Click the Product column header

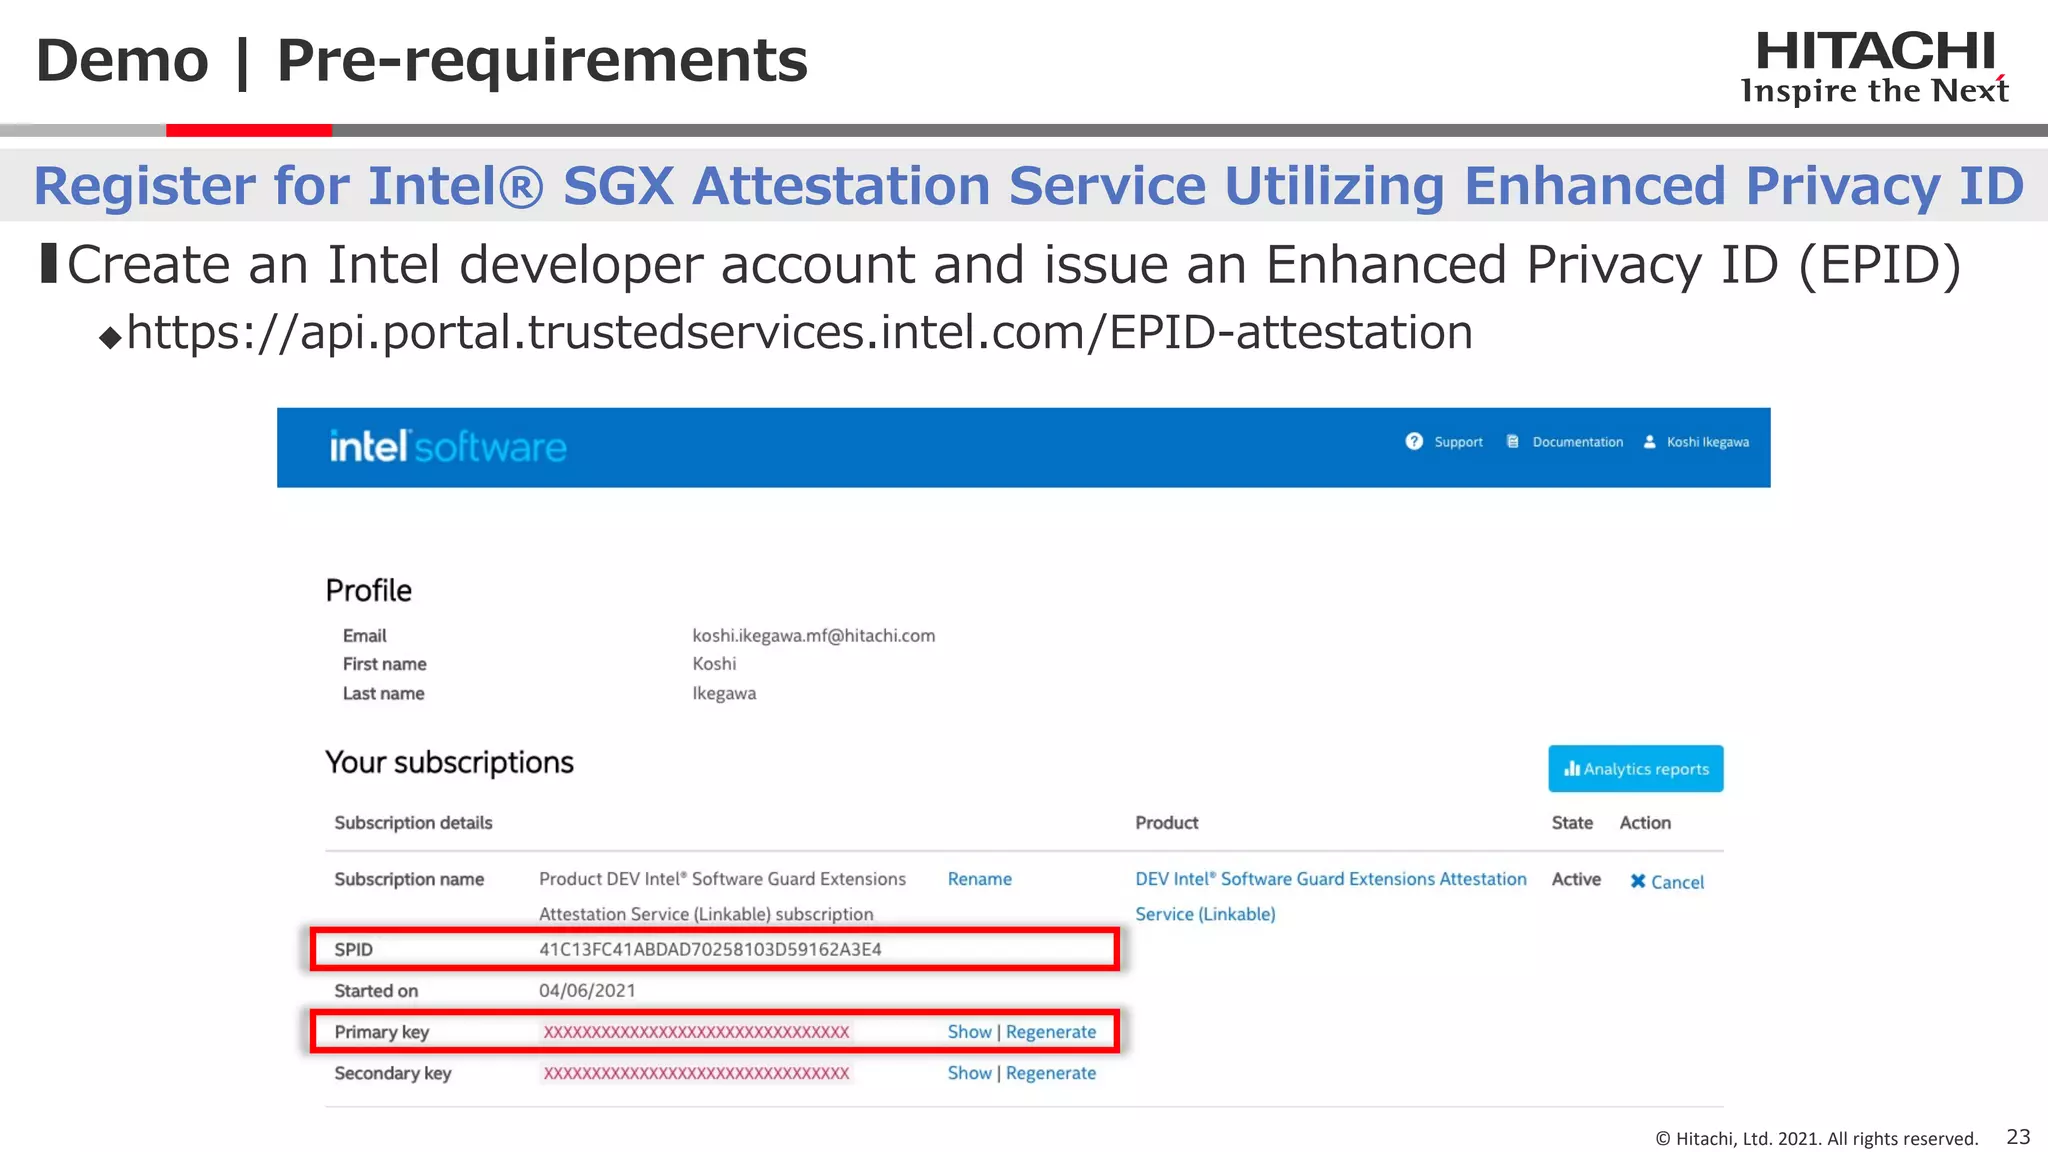coord(1166,823)
